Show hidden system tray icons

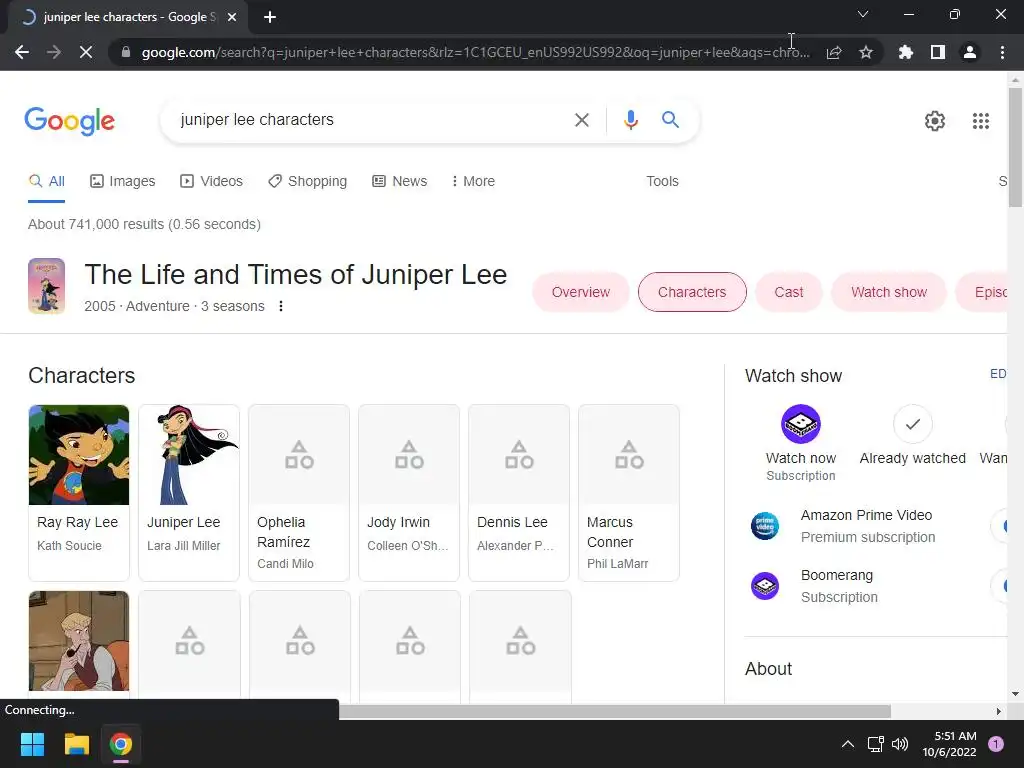coord(847,744)
